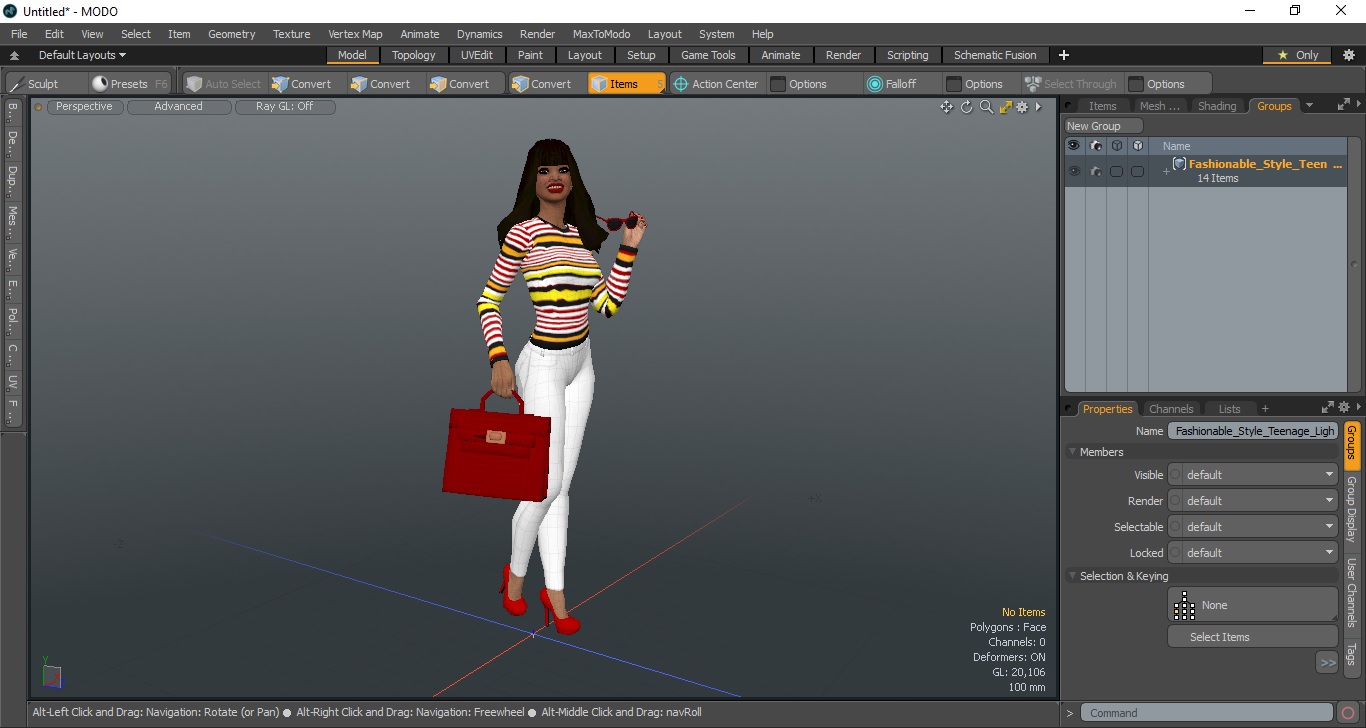The height and width of the screenshot is (728, 1366).
Task: Open the Geometry menu
Action: point(231,34)
